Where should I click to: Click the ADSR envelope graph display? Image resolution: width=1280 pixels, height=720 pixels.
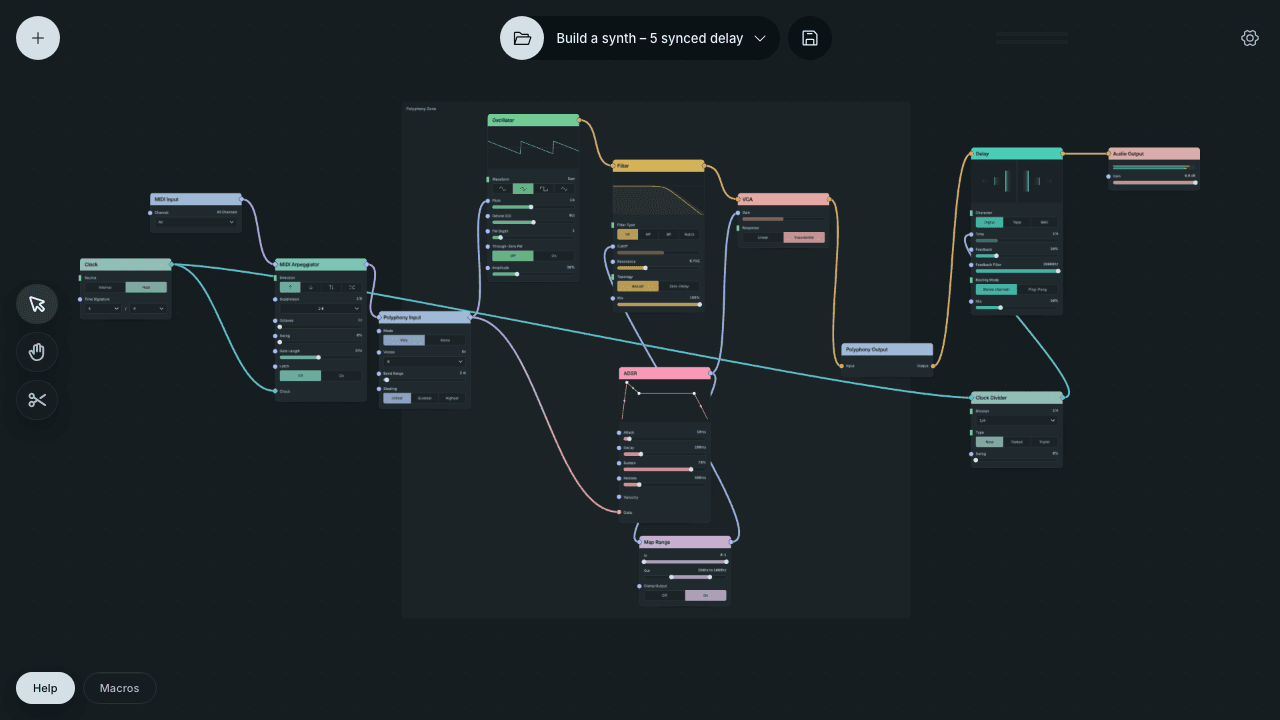click(664, 402)
